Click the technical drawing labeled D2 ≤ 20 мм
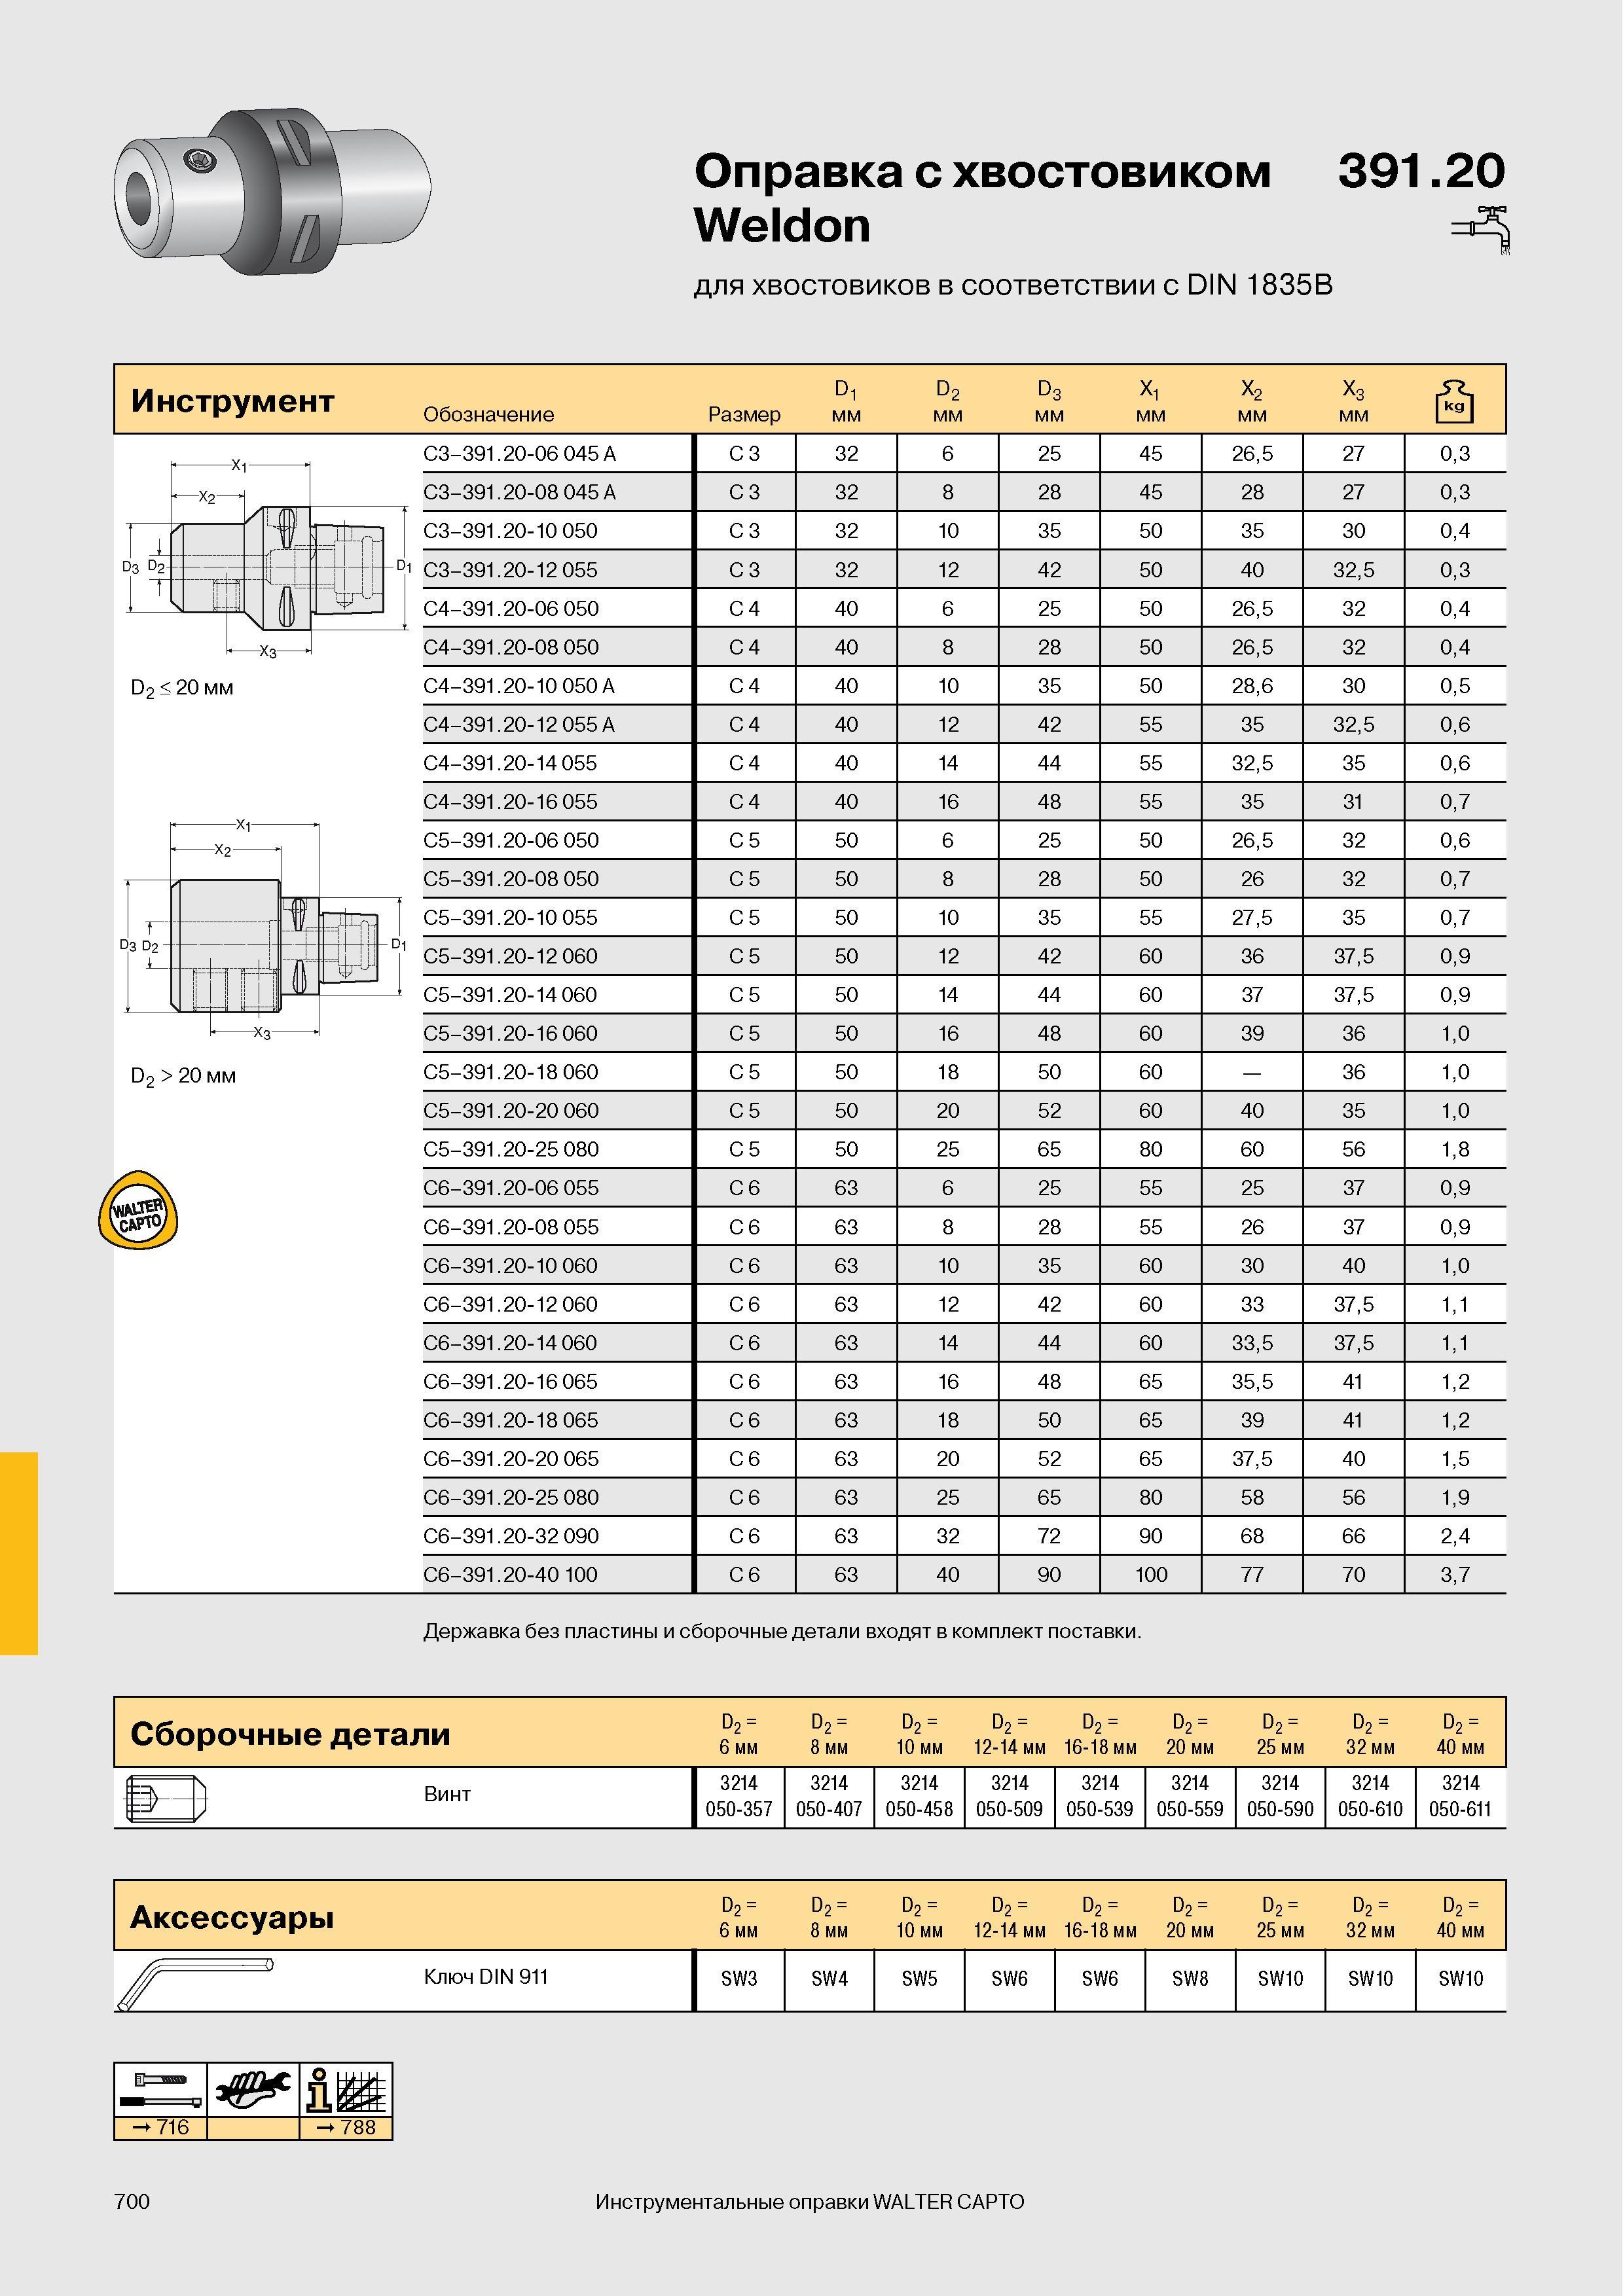This screenshot has height=2296, width=1623. [x=267, y=558]
